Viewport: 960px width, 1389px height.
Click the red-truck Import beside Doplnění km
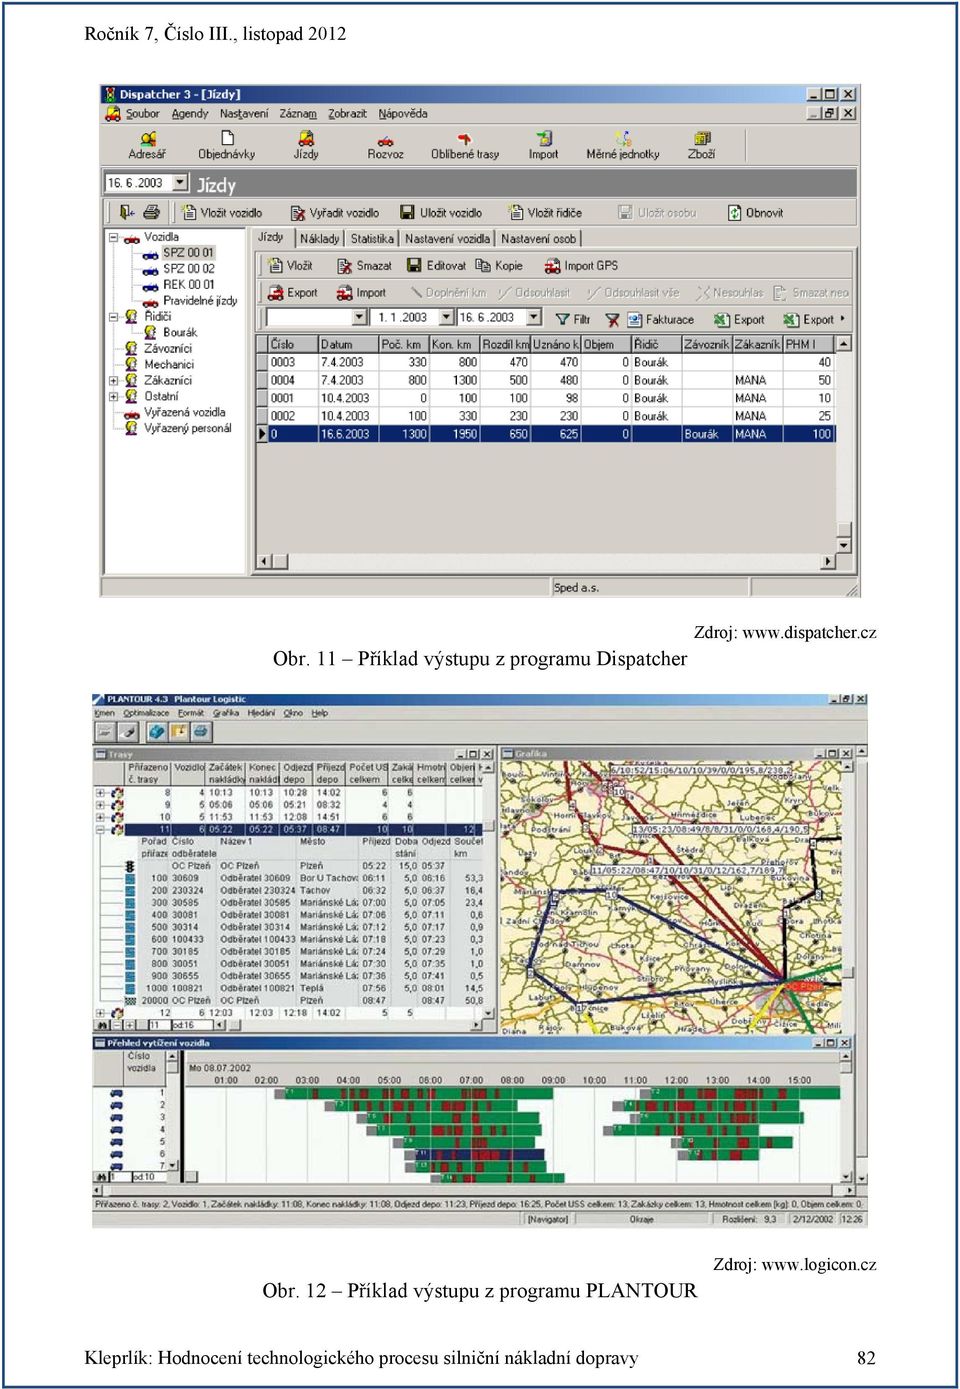(x=361, y=293)
